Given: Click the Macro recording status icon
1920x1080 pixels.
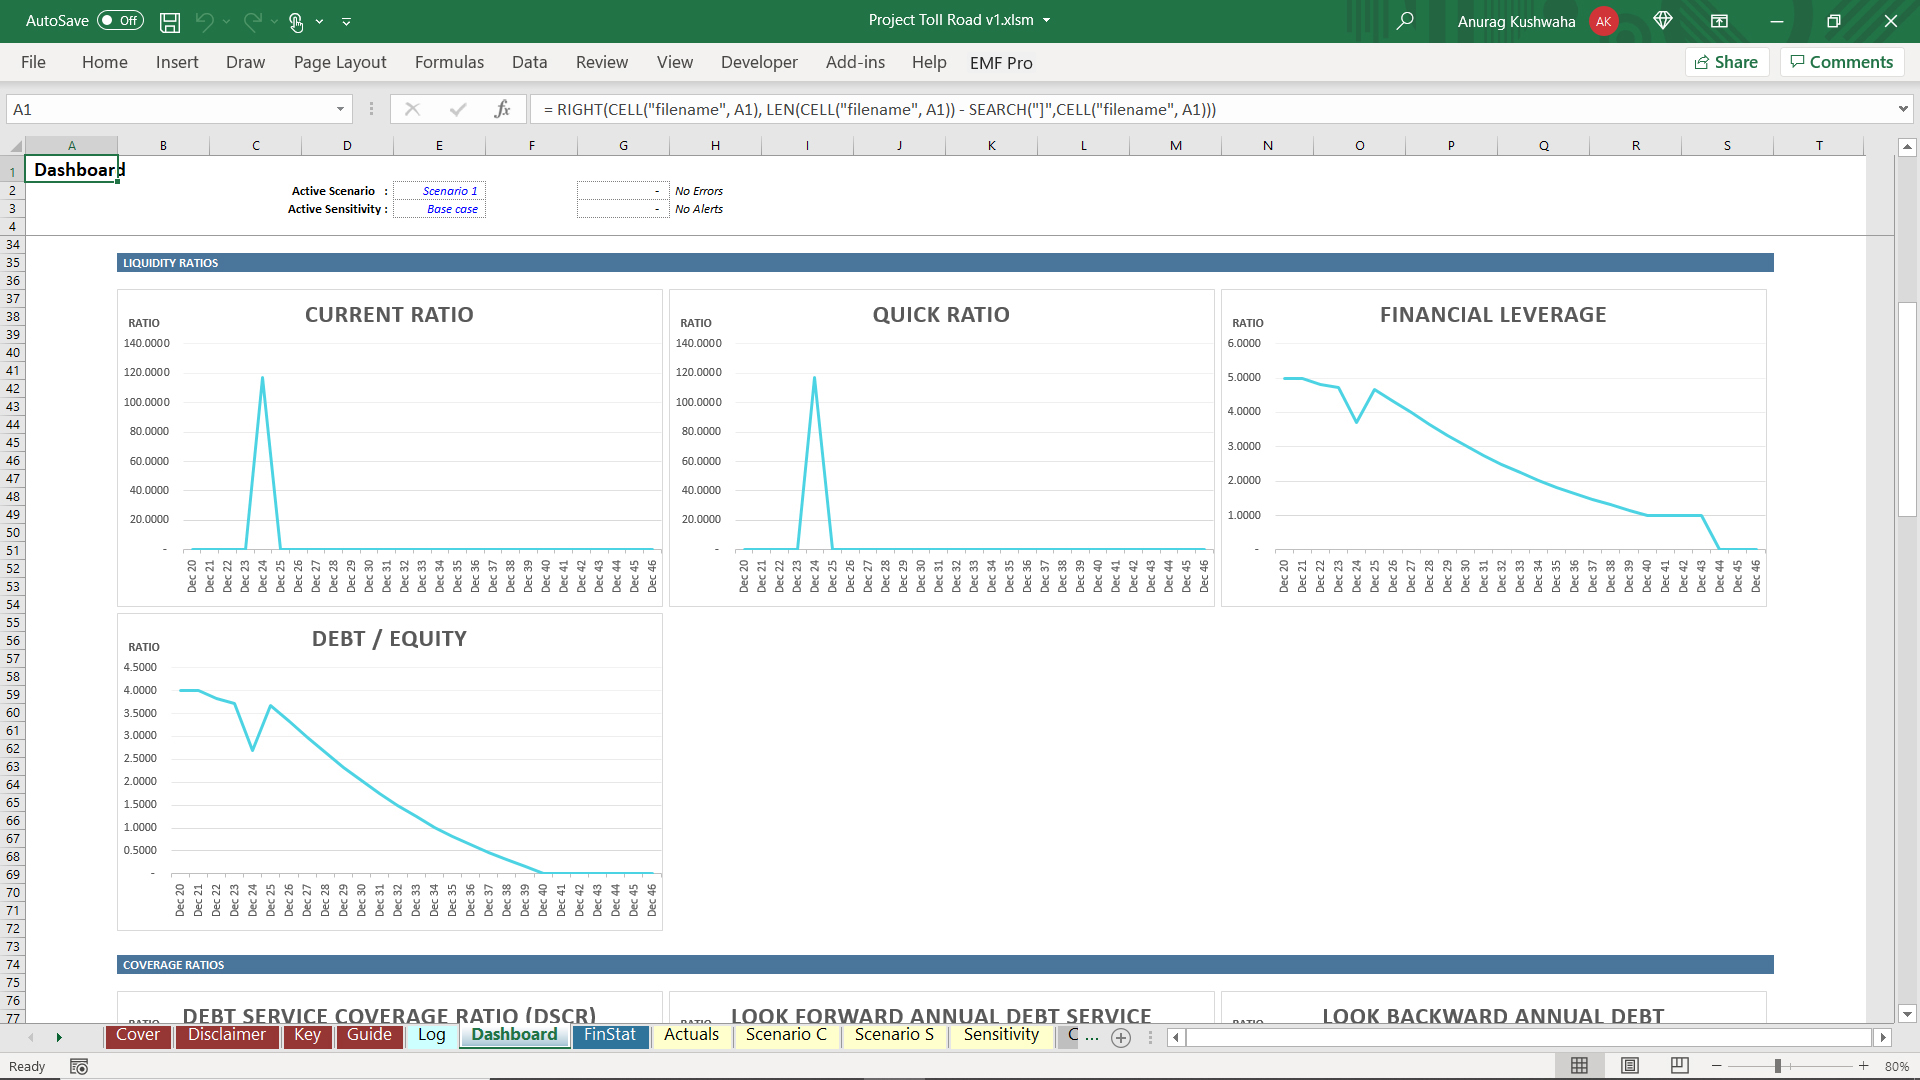Looking at the screenshot, I should coord(79,1066).
